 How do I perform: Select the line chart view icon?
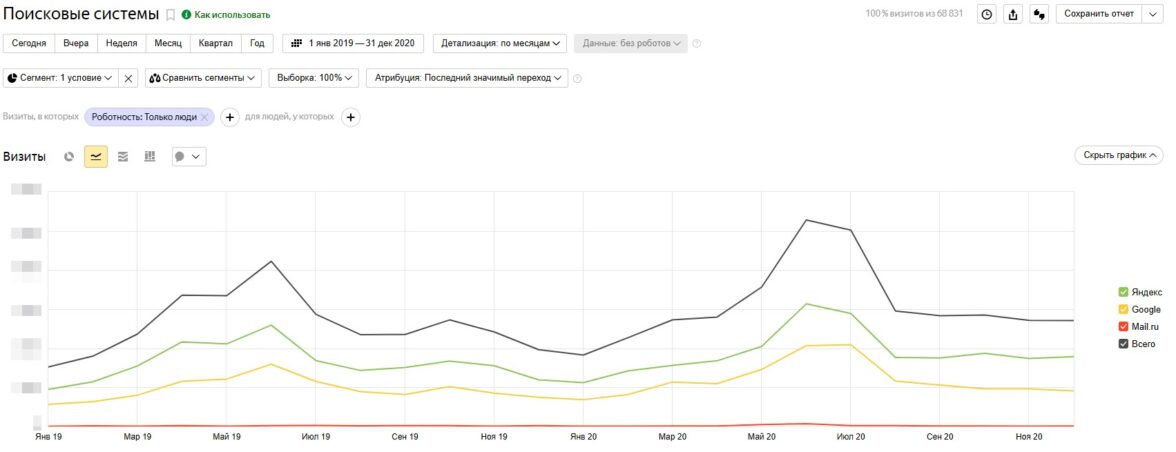tap(96, 157)
